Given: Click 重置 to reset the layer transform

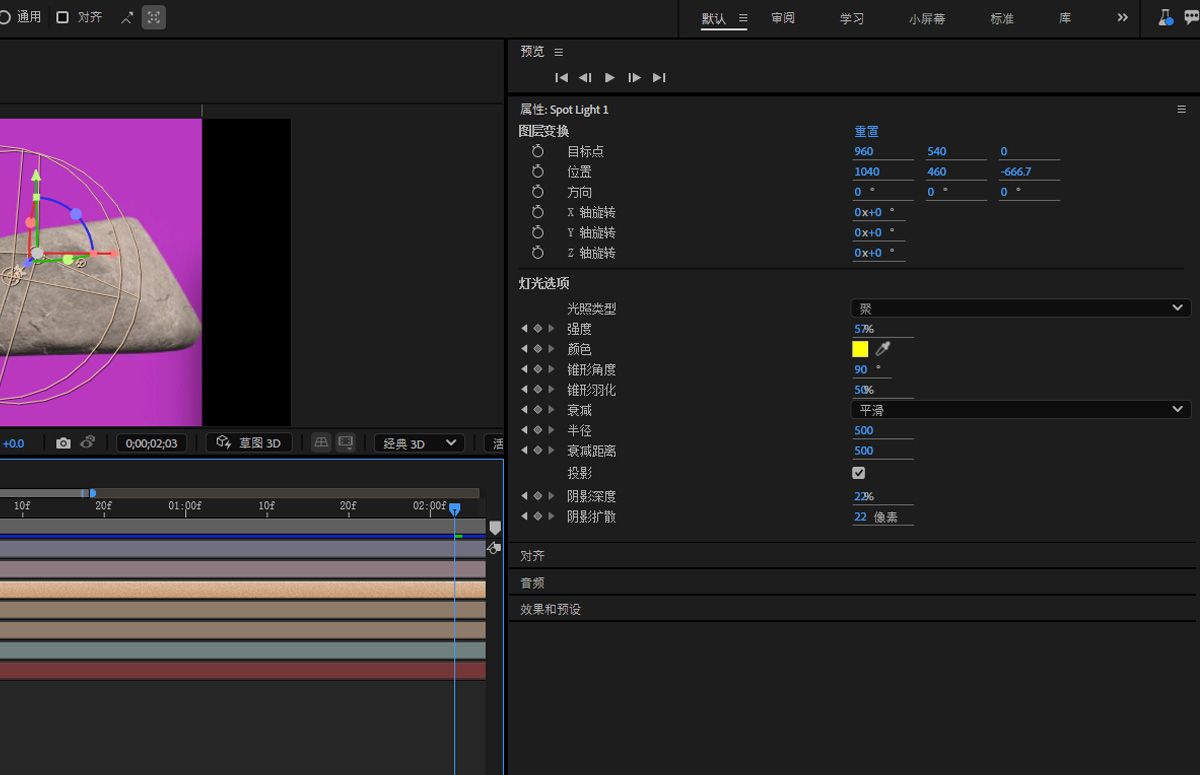Looking at the screenshot, I should 866,131.
